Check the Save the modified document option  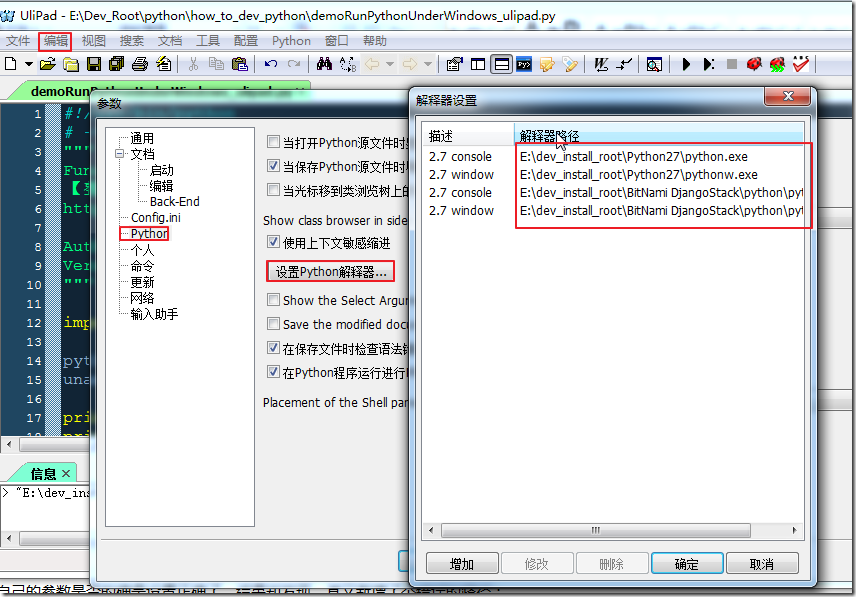274,324
